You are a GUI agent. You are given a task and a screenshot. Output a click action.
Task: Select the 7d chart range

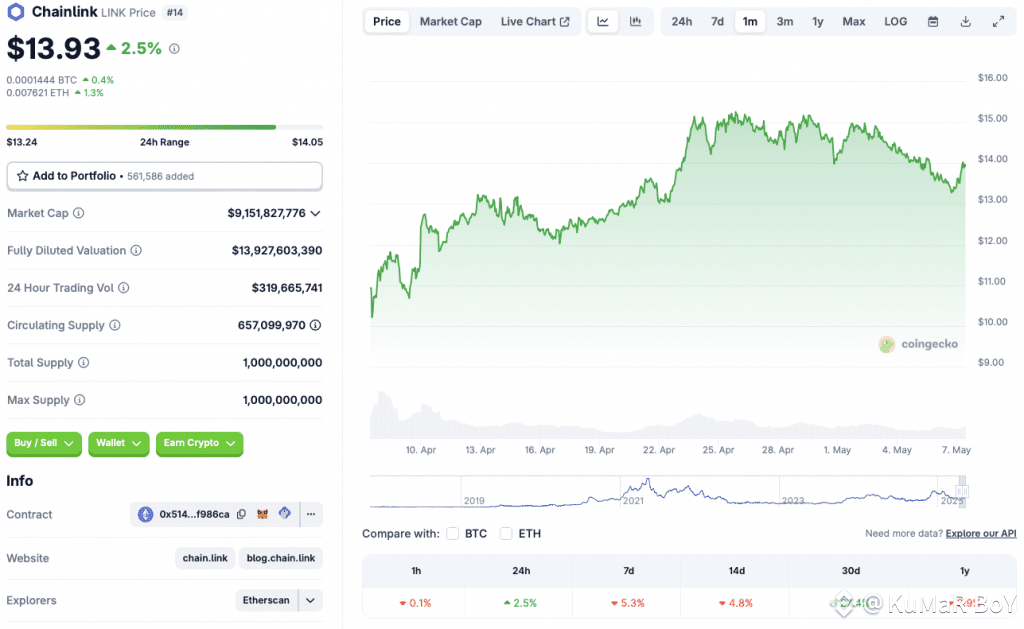click(717, 22)
